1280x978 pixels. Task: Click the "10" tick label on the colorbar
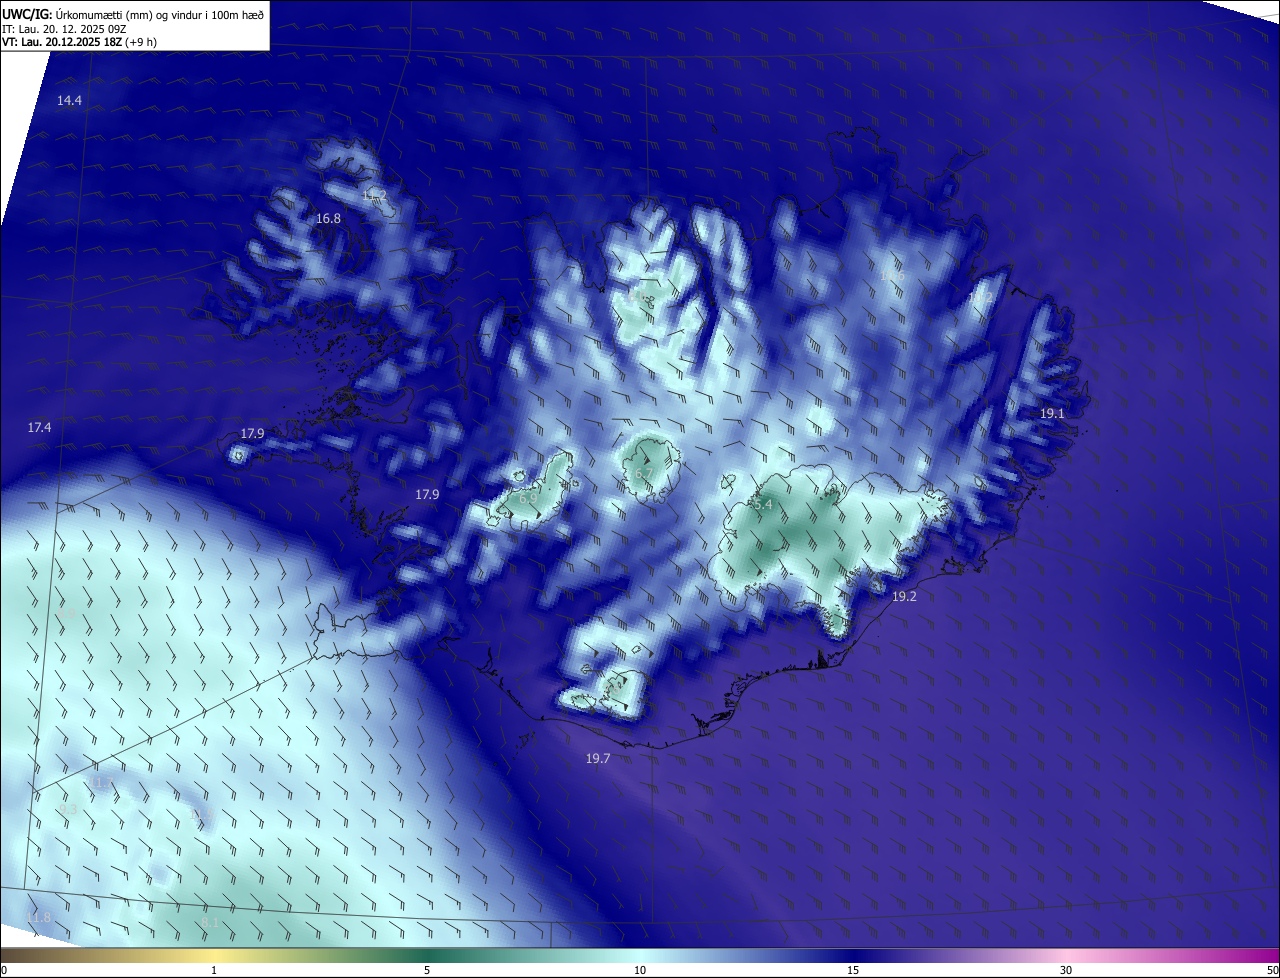[x=640, y=970]
